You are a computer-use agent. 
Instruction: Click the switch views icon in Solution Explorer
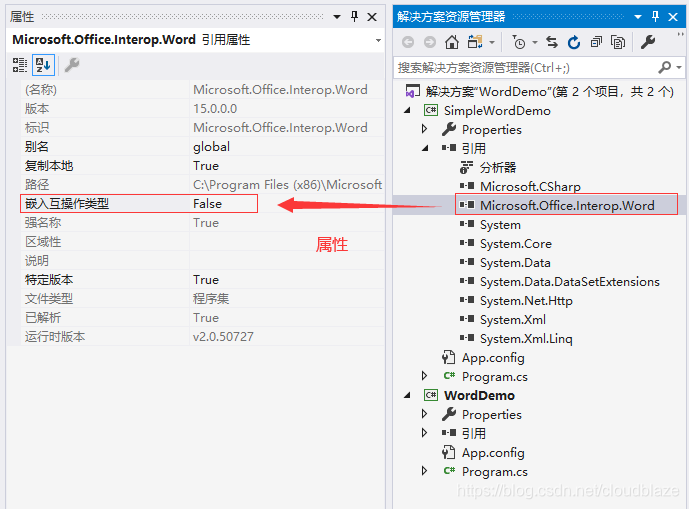475,42
